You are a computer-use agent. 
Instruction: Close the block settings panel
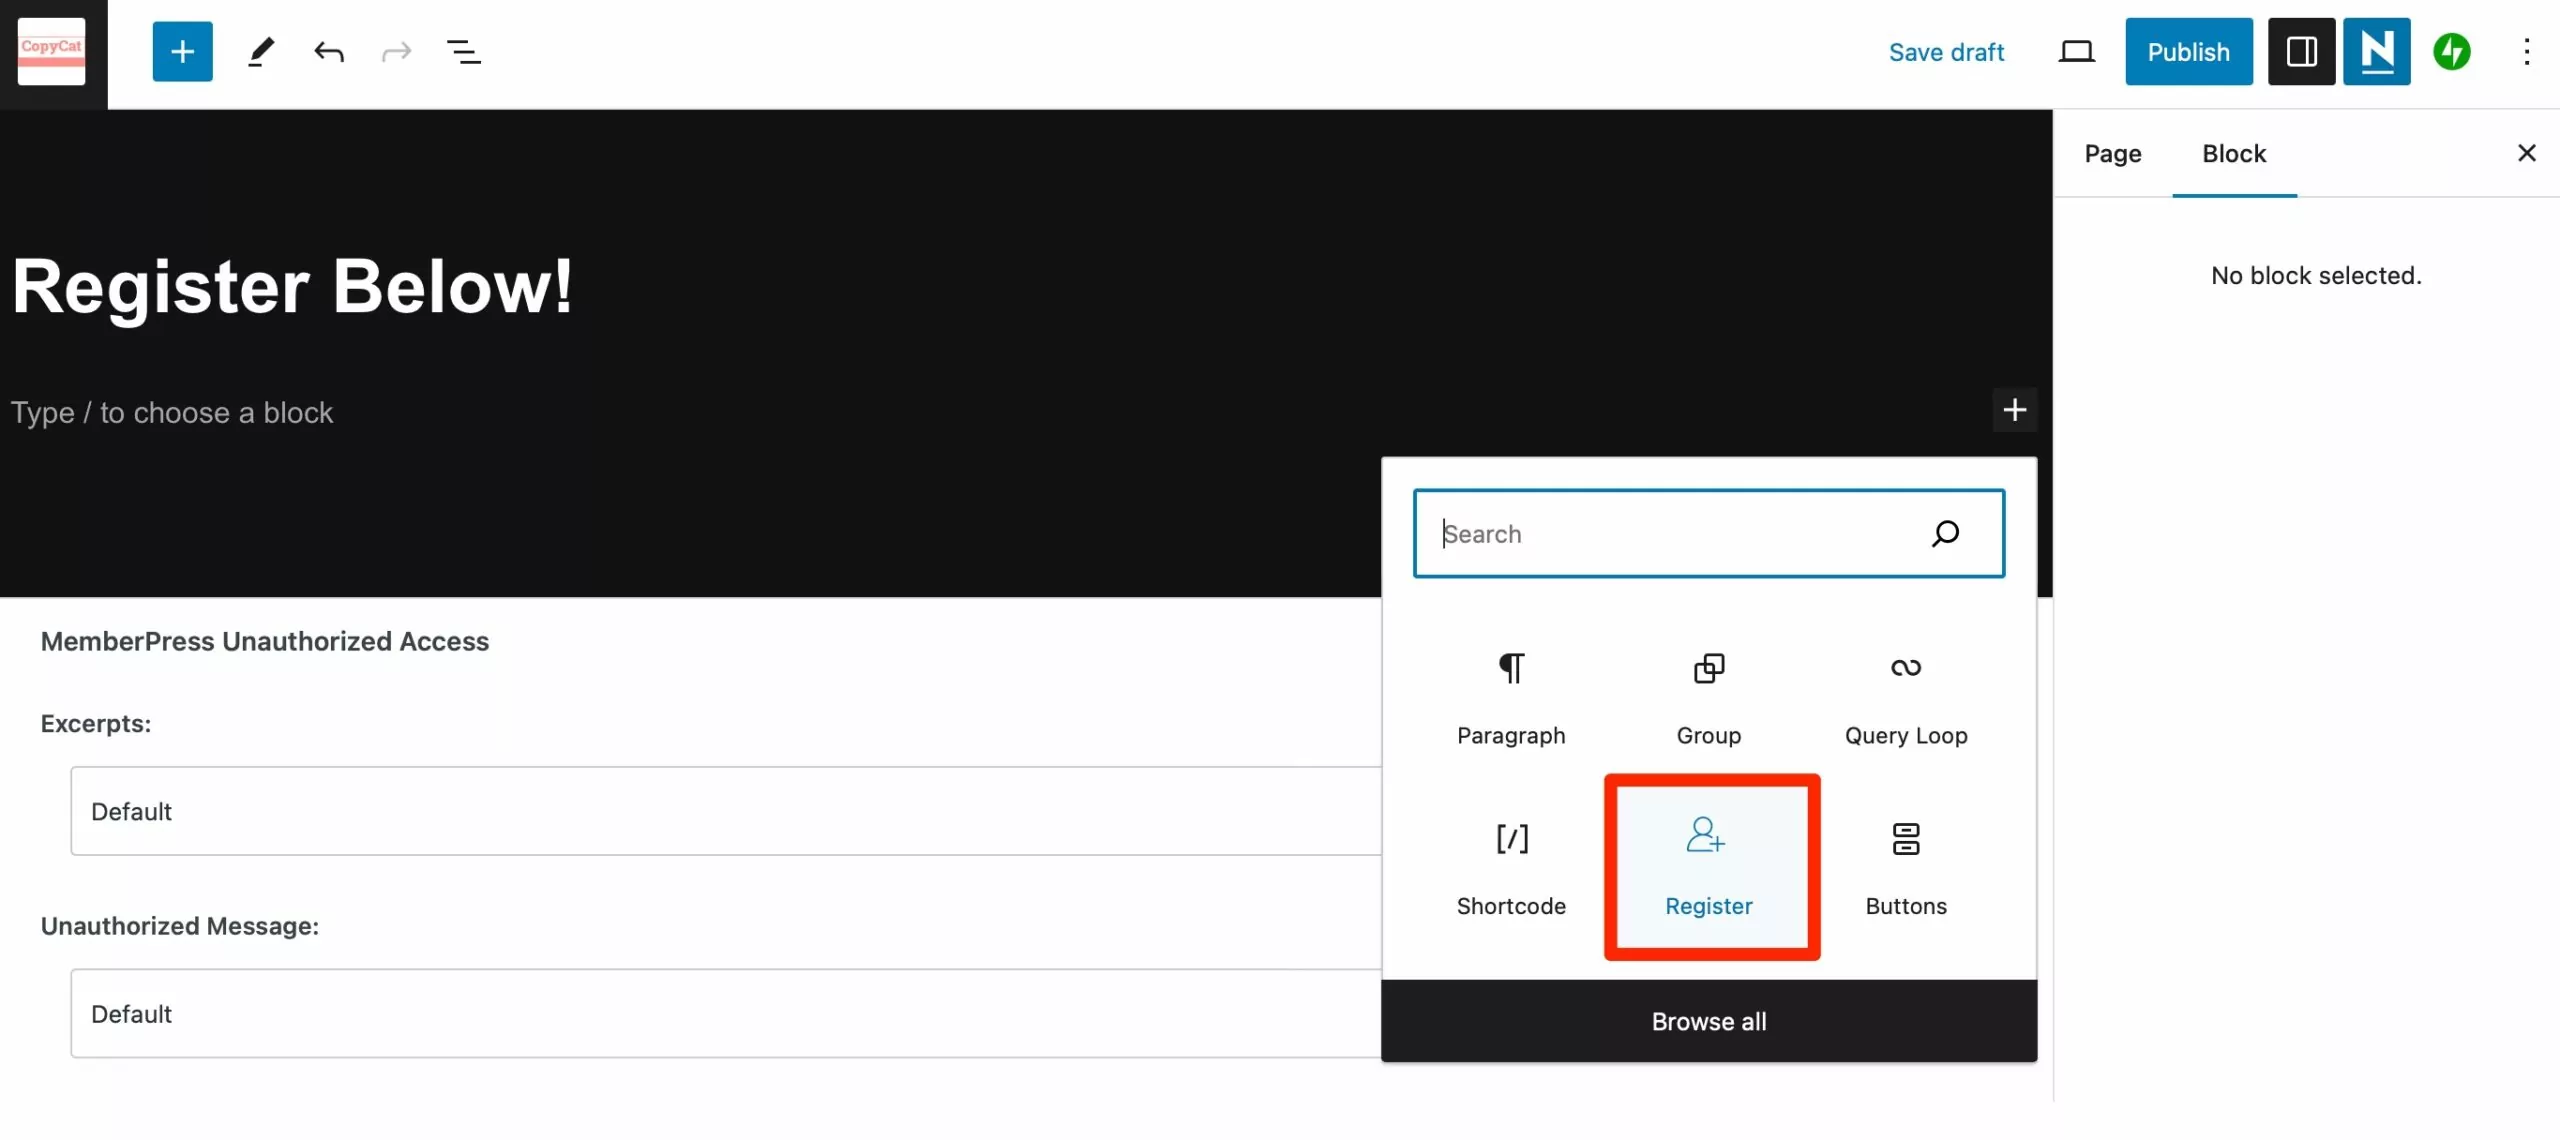pyautogui.click(x=2524, y=152)
